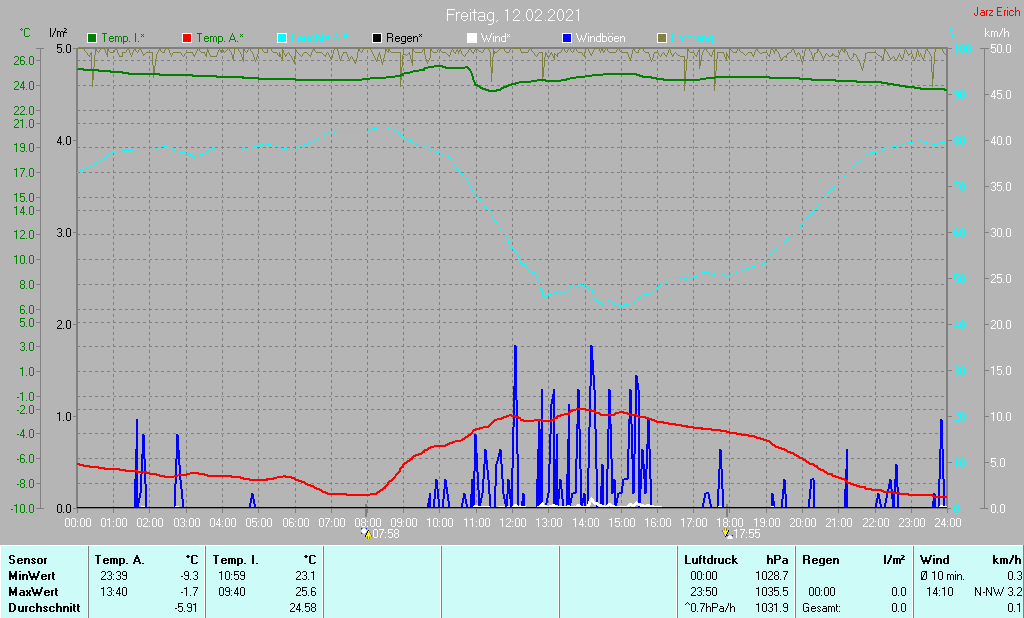Click the blue Windböen legend swatch
1024x618 pixels.
tap(567, 39)
